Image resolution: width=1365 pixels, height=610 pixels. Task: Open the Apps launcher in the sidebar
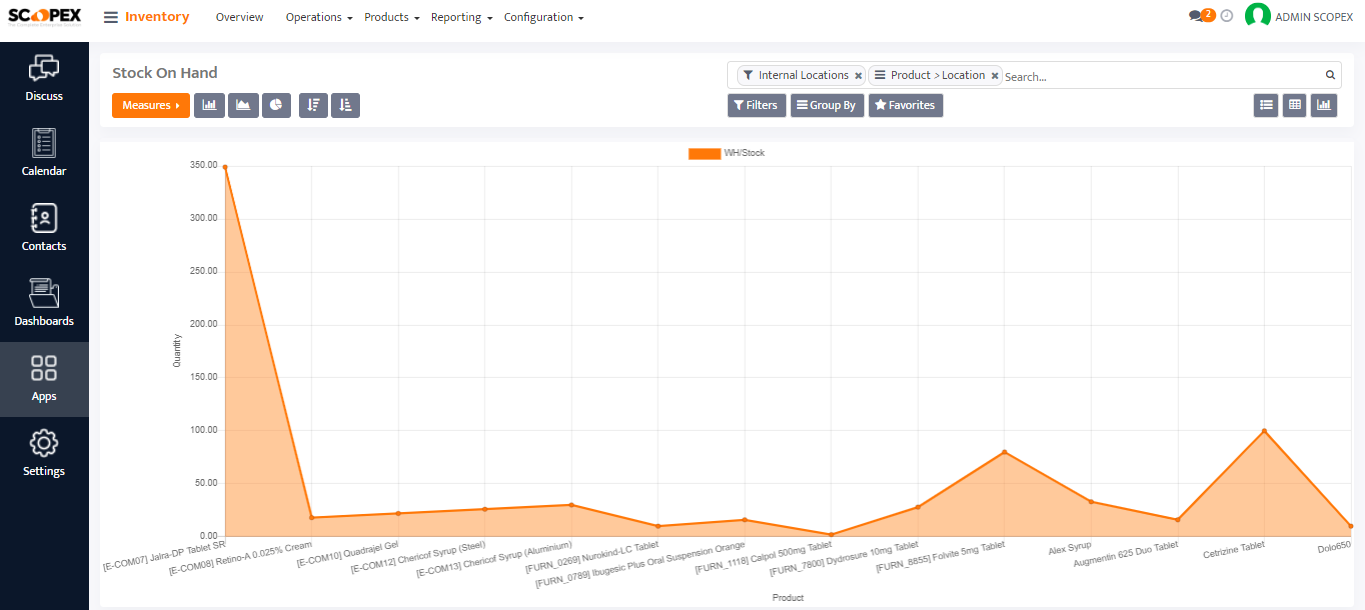(44, 379)
